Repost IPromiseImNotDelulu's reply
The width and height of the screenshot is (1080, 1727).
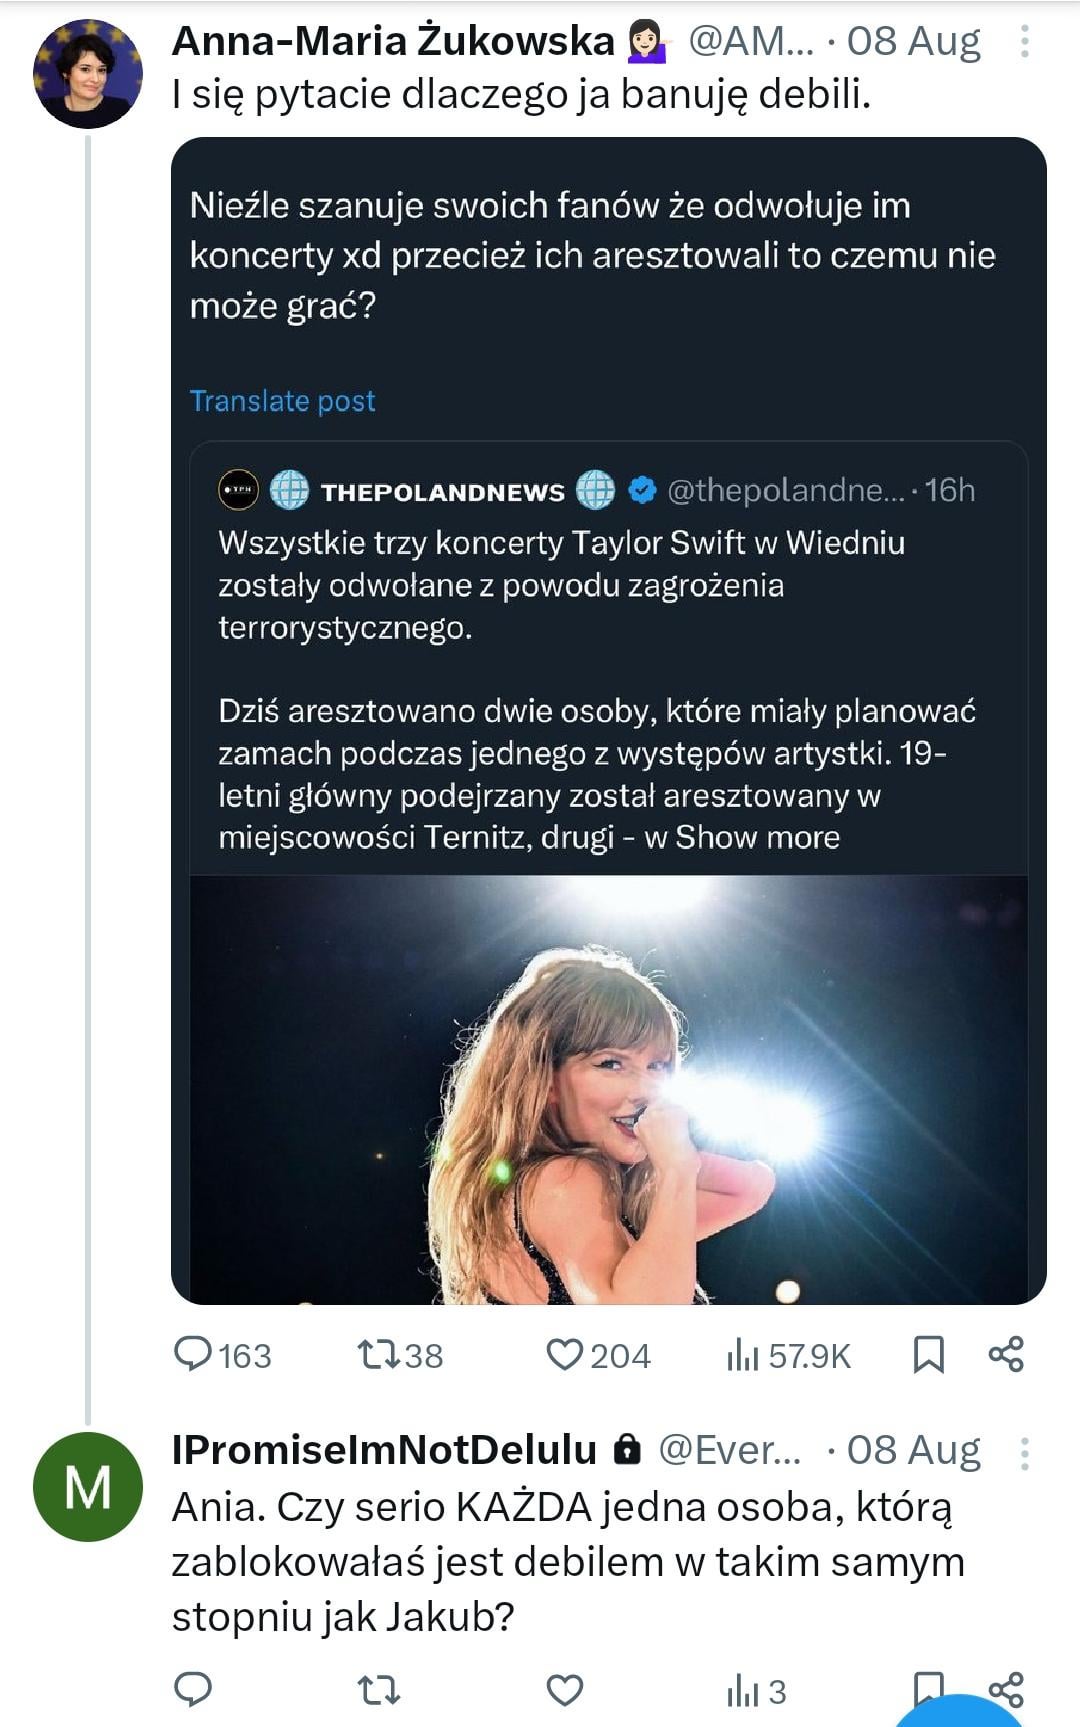click(x=379, y=1690)
